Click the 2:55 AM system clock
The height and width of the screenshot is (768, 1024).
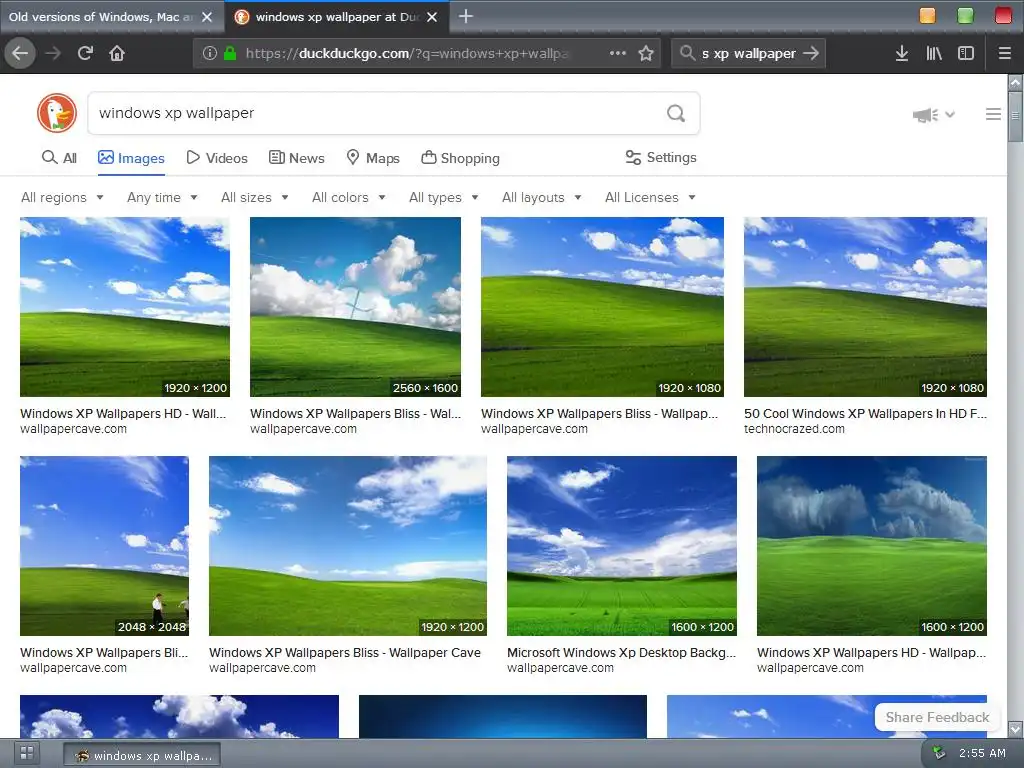pyautogui.click(x=982, y=753)
